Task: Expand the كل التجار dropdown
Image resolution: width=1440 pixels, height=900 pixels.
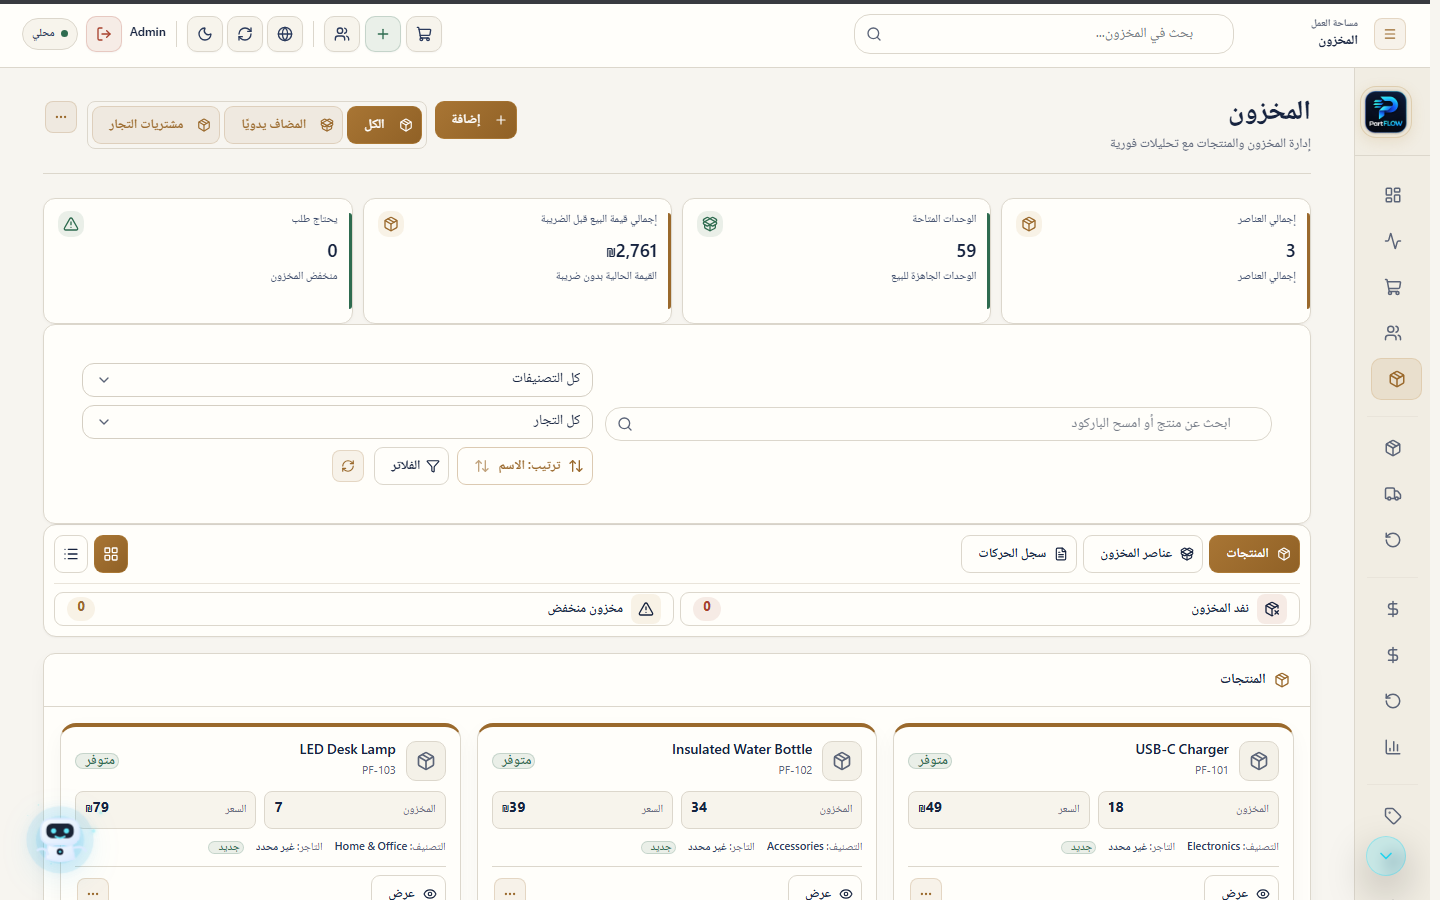Action: coord(337,422)
